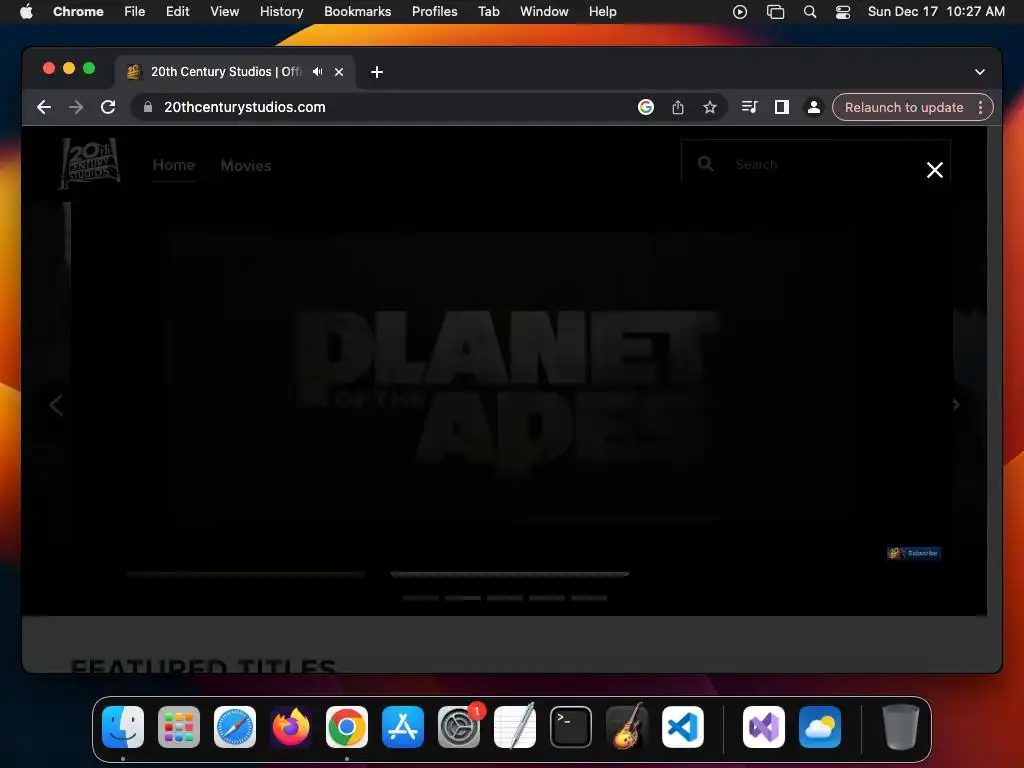
Task: Launch Firefox from the Dock
Action: point(291,727)
